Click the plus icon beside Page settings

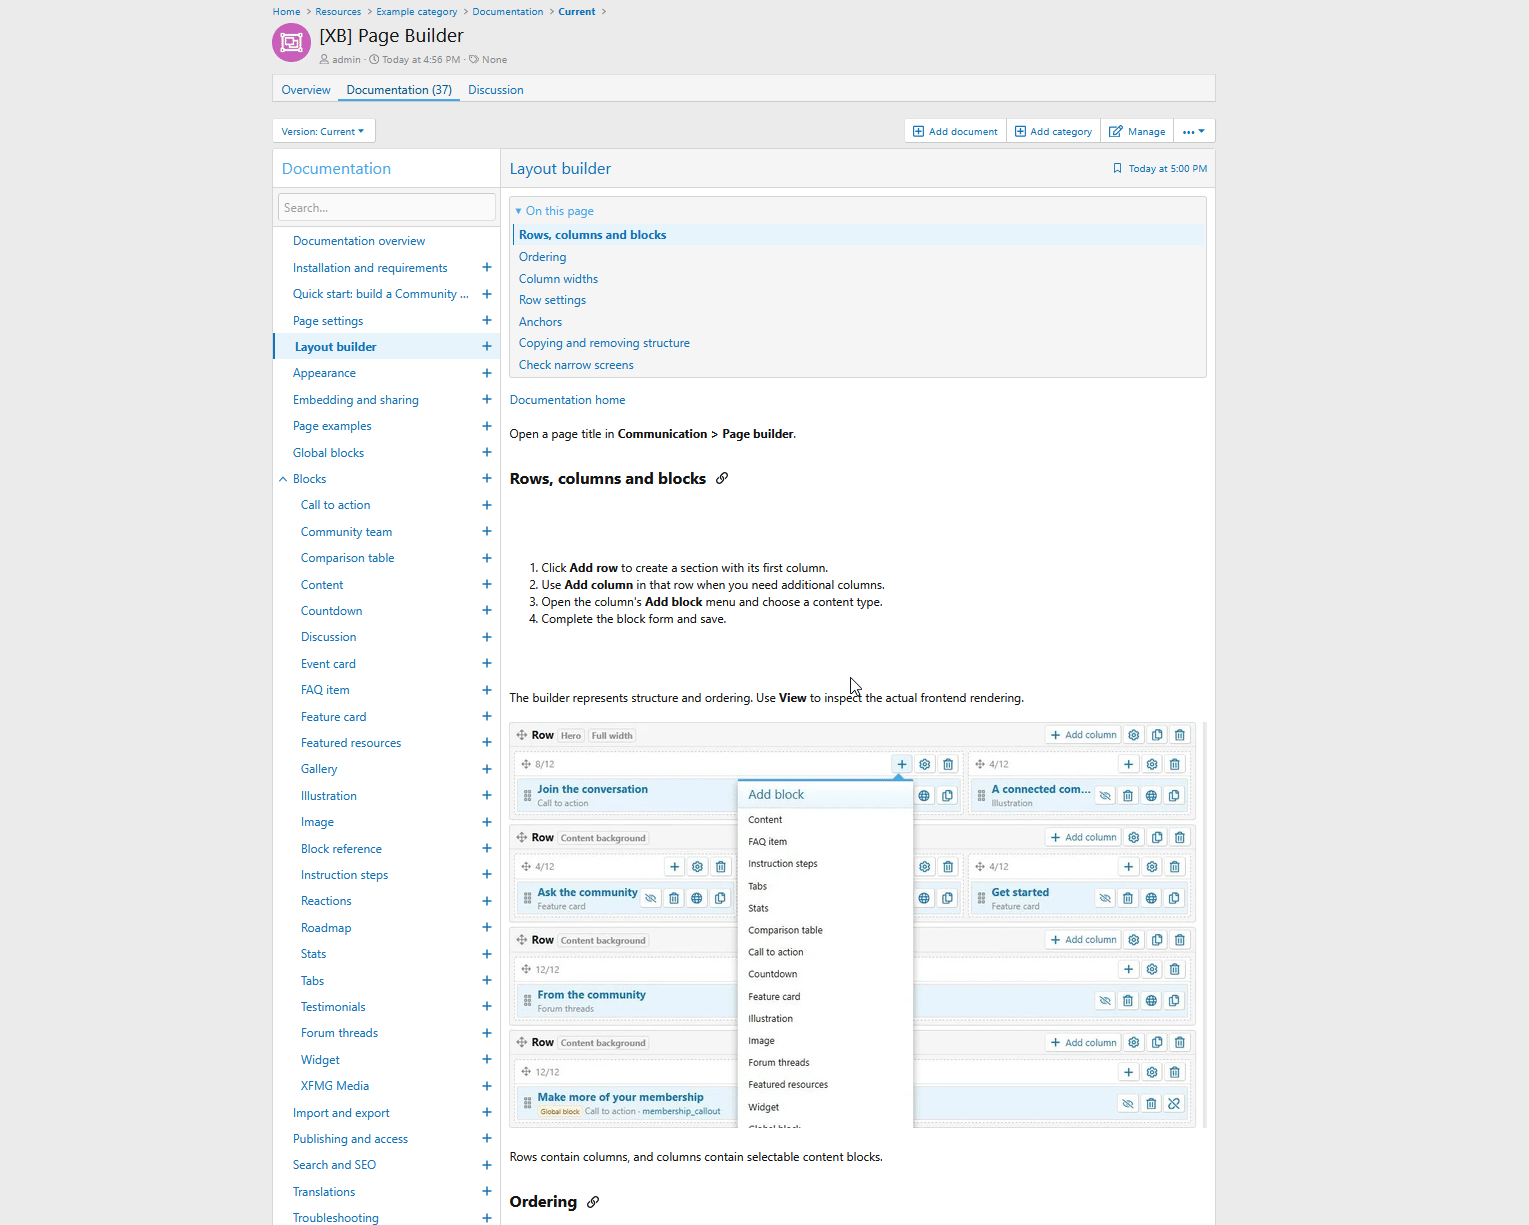tap(487, 321)
